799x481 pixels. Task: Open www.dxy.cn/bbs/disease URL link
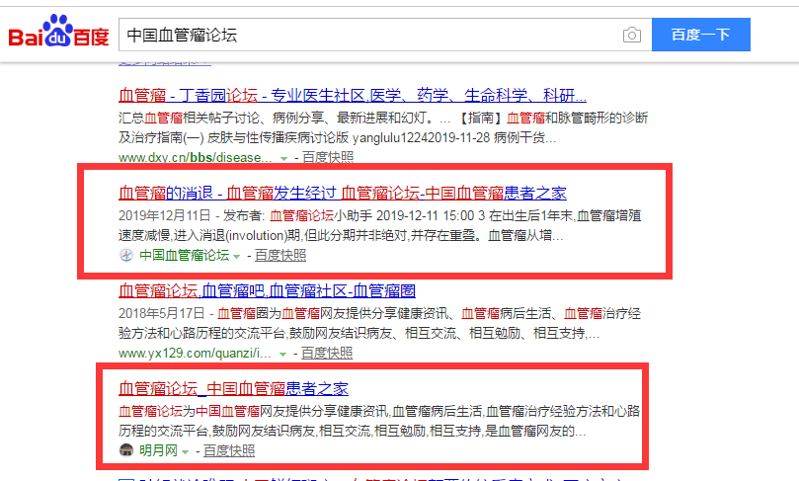(x=195, y=157)
